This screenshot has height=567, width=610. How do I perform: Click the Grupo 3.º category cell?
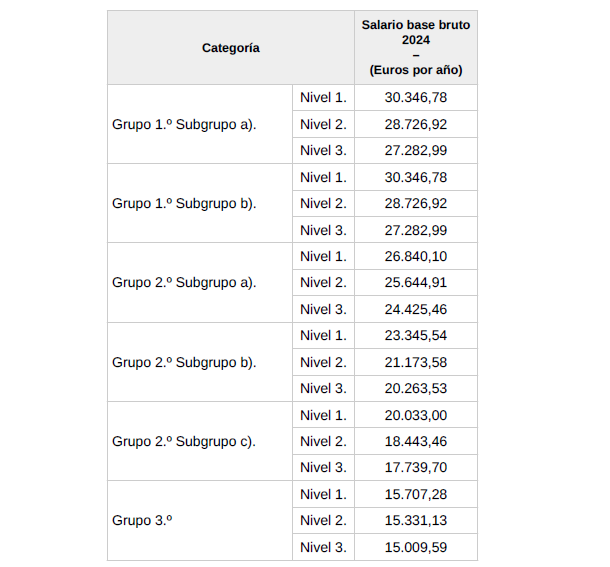click(145, 520)
